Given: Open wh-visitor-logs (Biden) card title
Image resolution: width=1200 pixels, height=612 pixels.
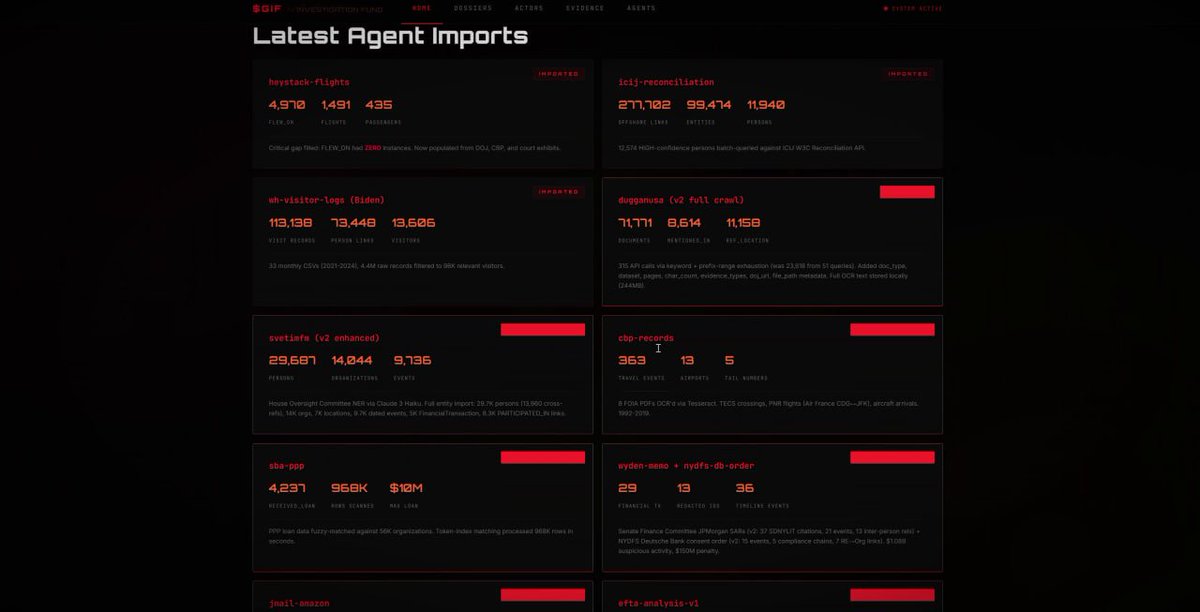Looking at the screenshot, I should [x=326, y=200].
